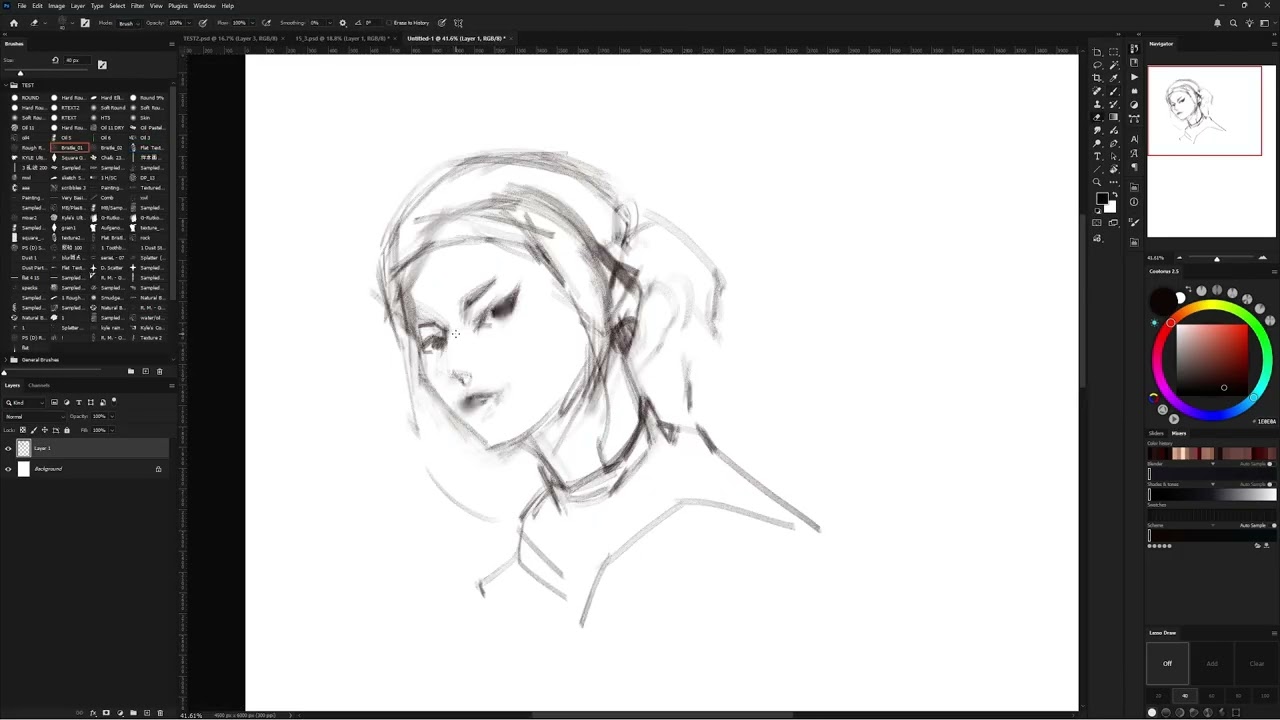Open the layer Kind filter dropdown

pos(25,402)
